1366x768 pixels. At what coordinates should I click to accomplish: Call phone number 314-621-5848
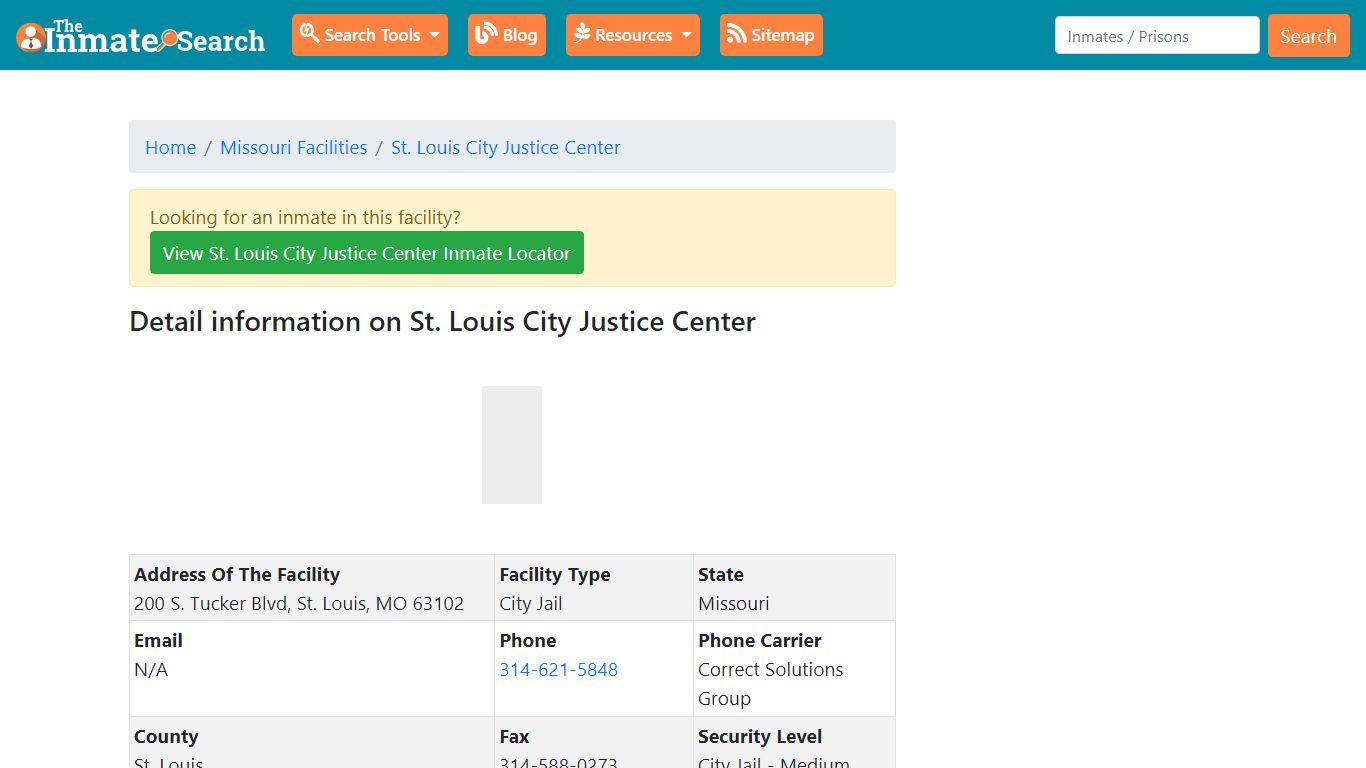pos(559,669)
